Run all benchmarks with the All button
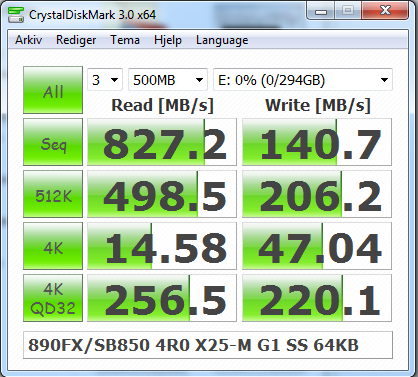Viewport: 418px width, 377px height. point(53,90)
